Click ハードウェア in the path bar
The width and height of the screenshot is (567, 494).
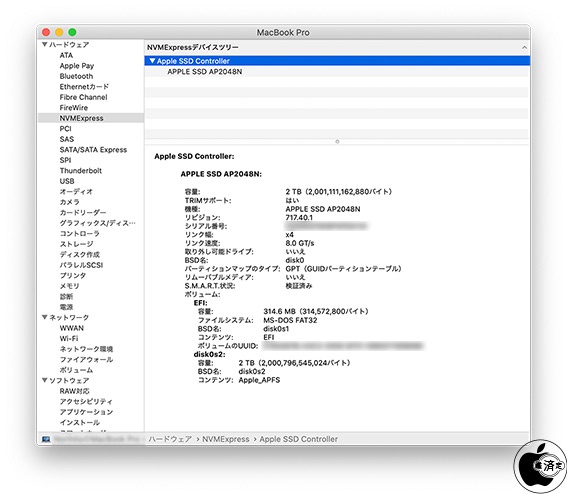click(170, 439)
